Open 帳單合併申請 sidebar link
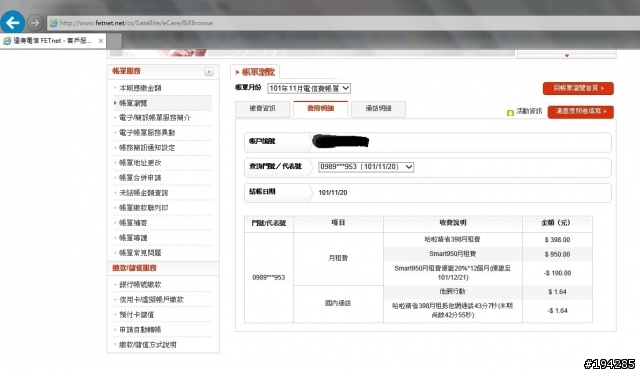 click(140, 178)
